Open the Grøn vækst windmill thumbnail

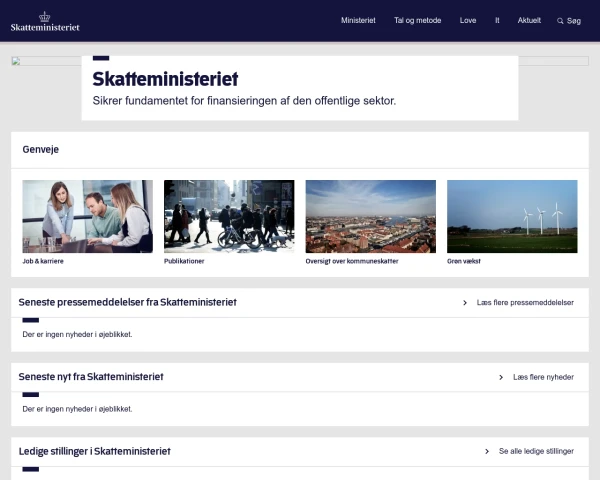[512, 216]
